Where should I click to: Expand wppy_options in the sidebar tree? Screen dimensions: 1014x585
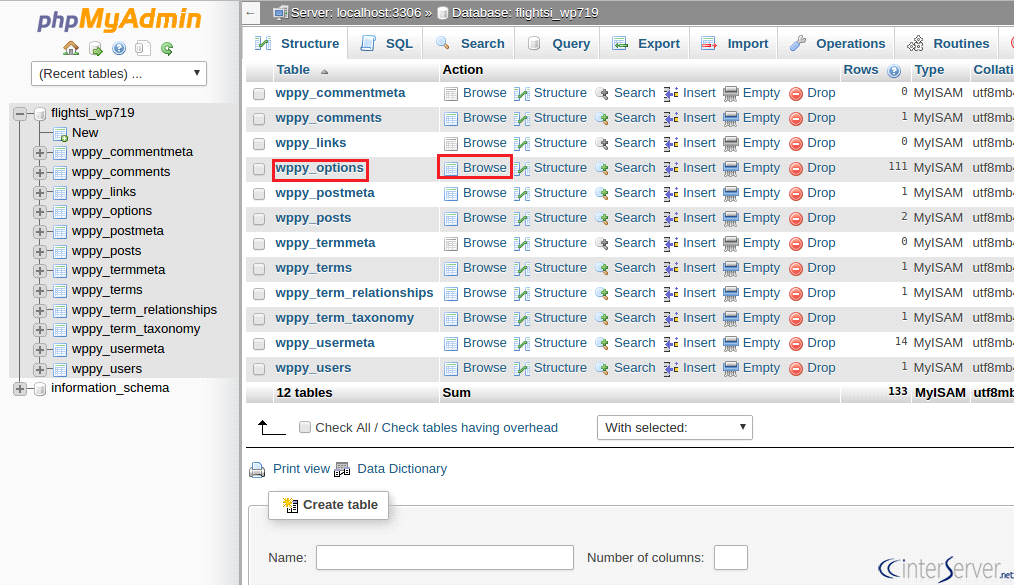pyautogui.click(x=40, y=211)
